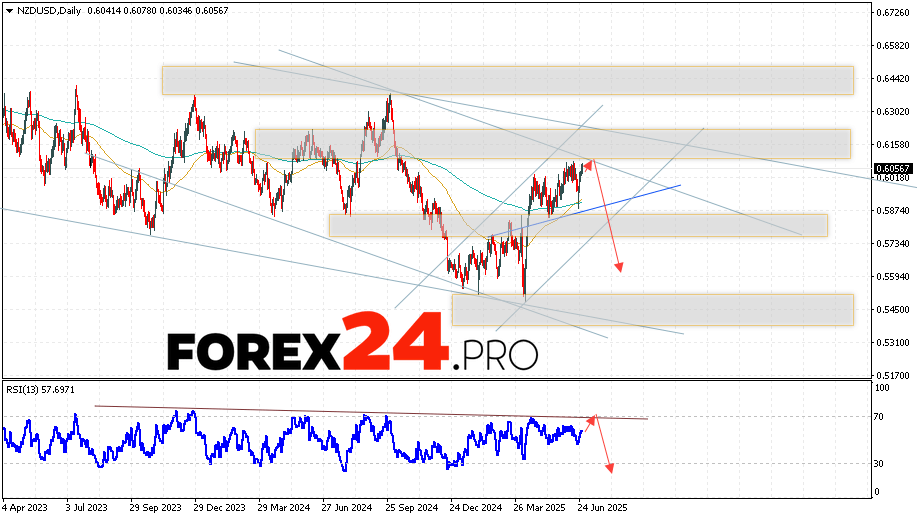This screenshot has height=519, width=917.
Task: Select the lowest gray support zone rectangle
Action: [x=652, y=309]
